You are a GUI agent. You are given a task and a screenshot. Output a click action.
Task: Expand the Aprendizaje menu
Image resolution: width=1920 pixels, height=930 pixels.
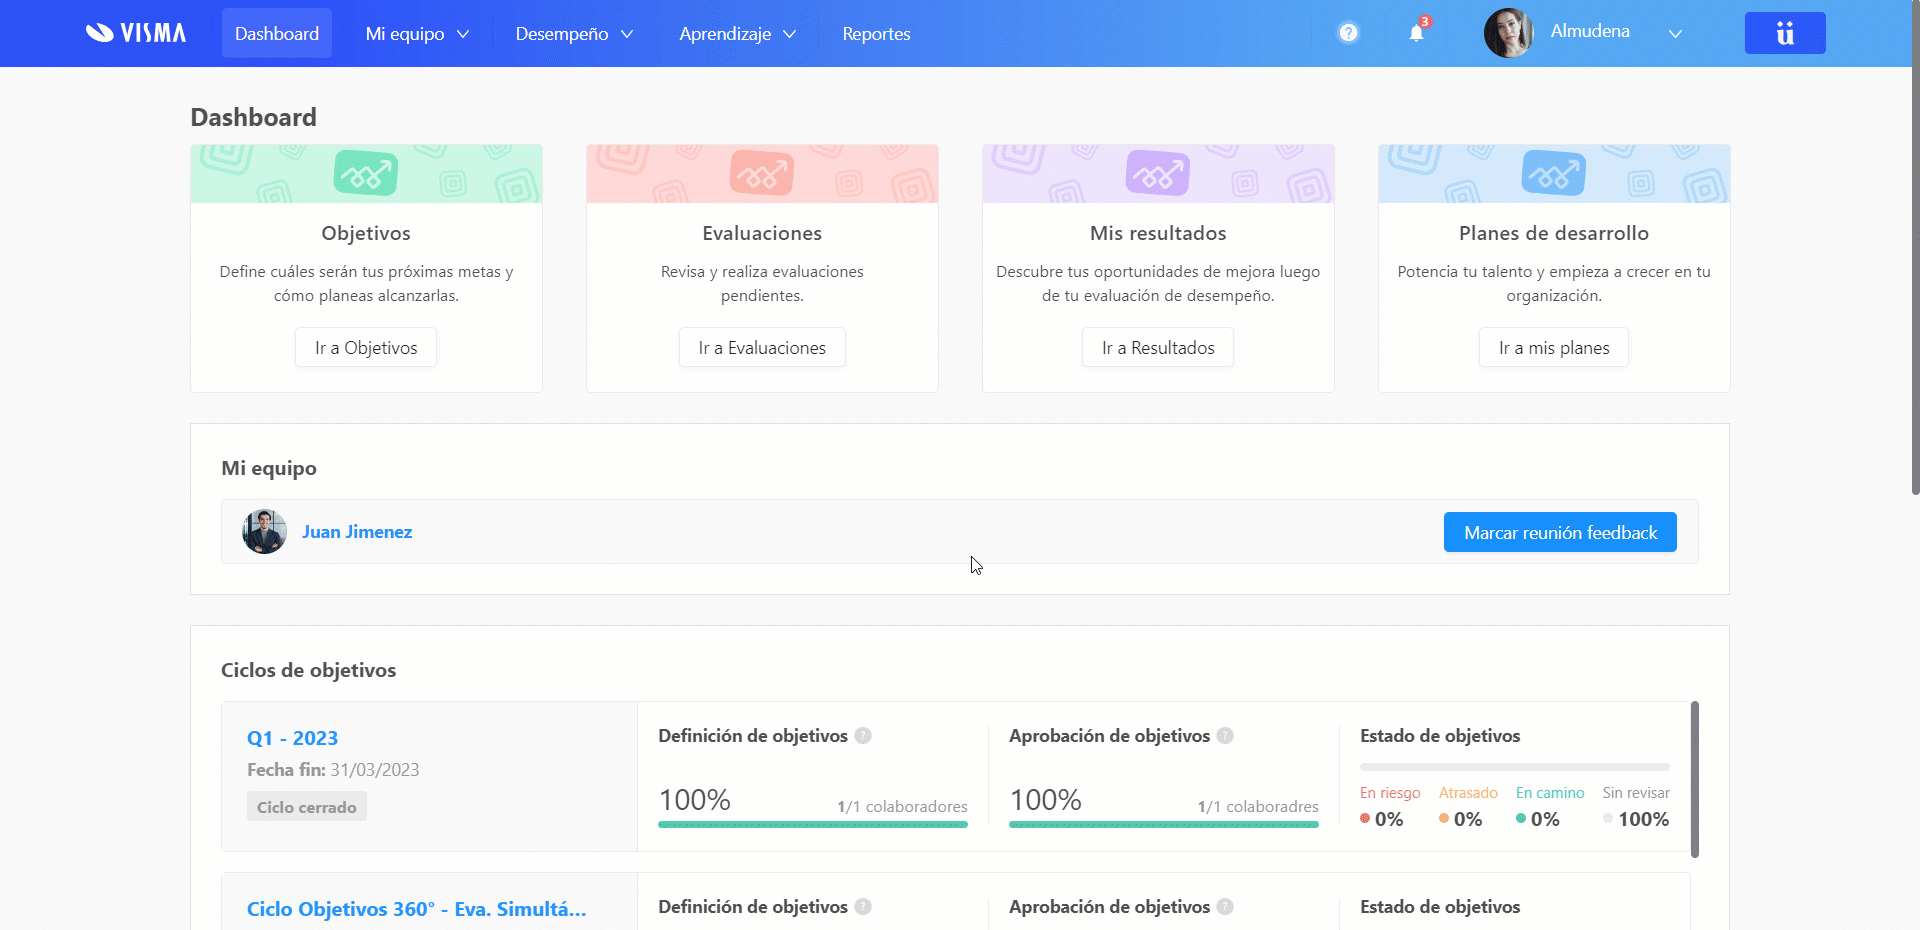click(737, 34)
